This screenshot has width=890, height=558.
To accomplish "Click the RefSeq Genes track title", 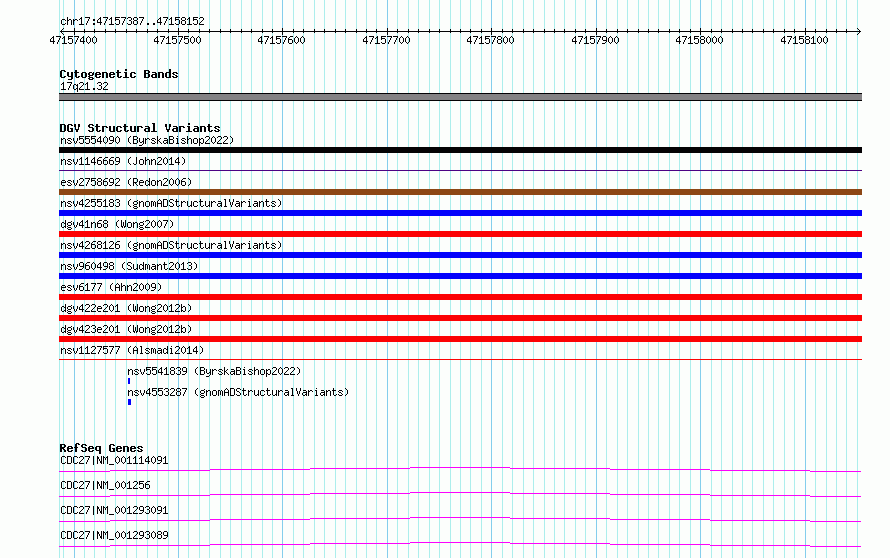I will click(101, 448).
